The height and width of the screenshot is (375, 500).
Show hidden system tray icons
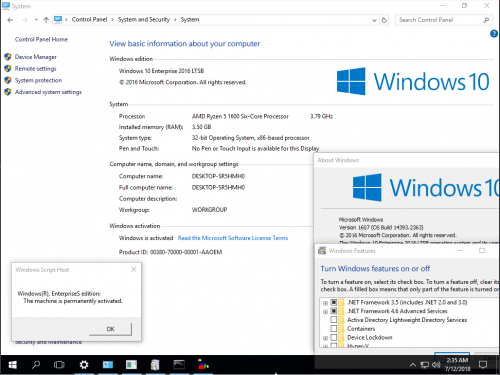click(413, 365)
